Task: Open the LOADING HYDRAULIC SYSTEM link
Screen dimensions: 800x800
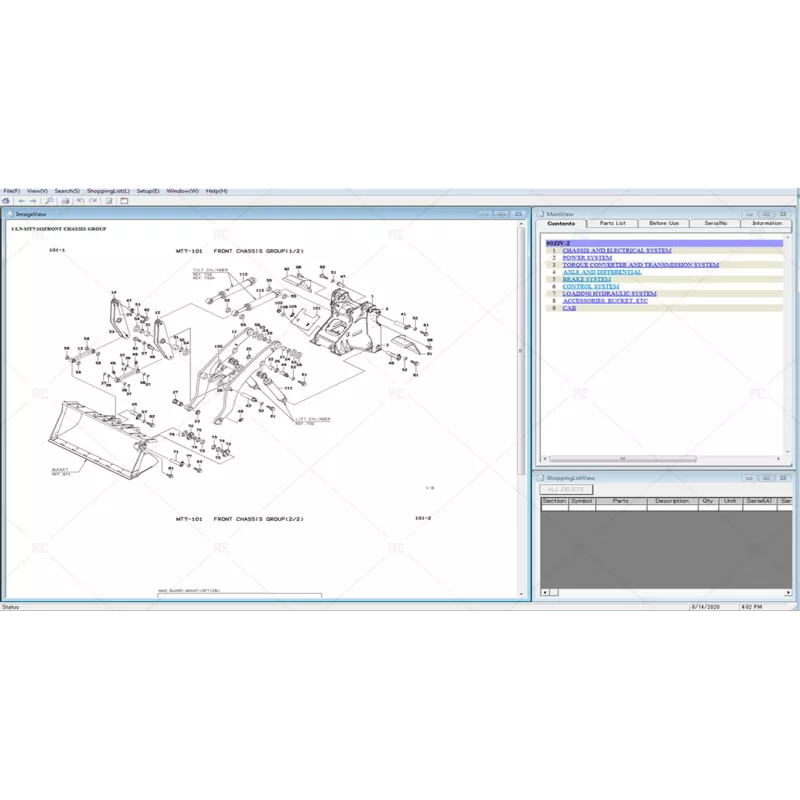Action: point(609,294)
